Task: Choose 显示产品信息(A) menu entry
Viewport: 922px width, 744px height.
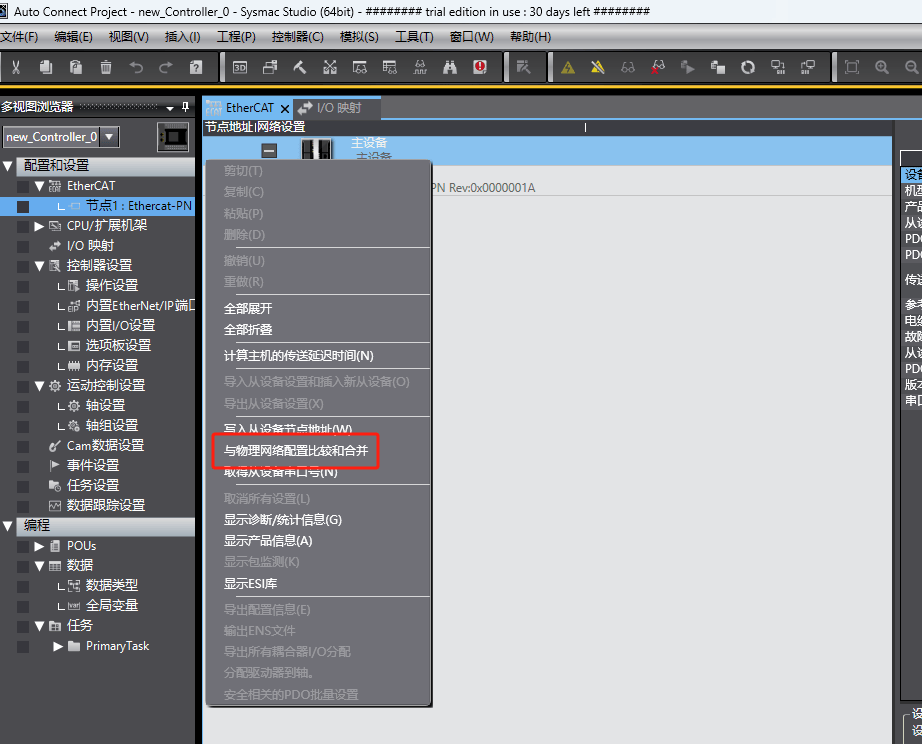Action: (268, 541)
